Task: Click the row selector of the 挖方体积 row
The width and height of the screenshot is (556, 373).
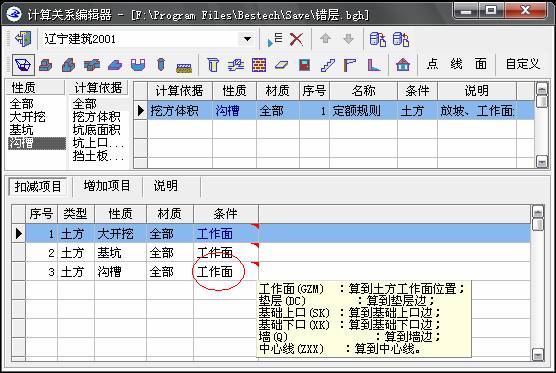Action: click(x=140, y=111)
